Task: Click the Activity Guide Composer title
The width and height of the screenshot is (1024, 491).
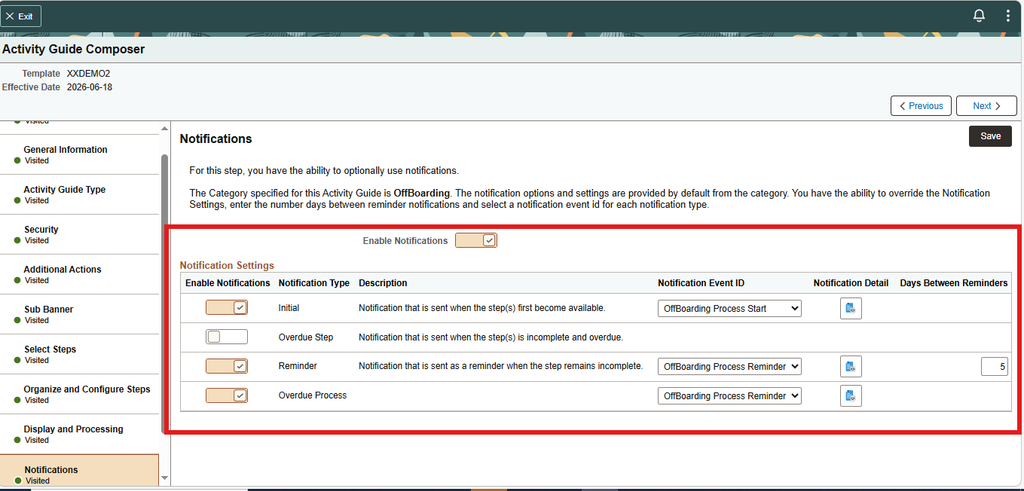Action: click(74, 49)
